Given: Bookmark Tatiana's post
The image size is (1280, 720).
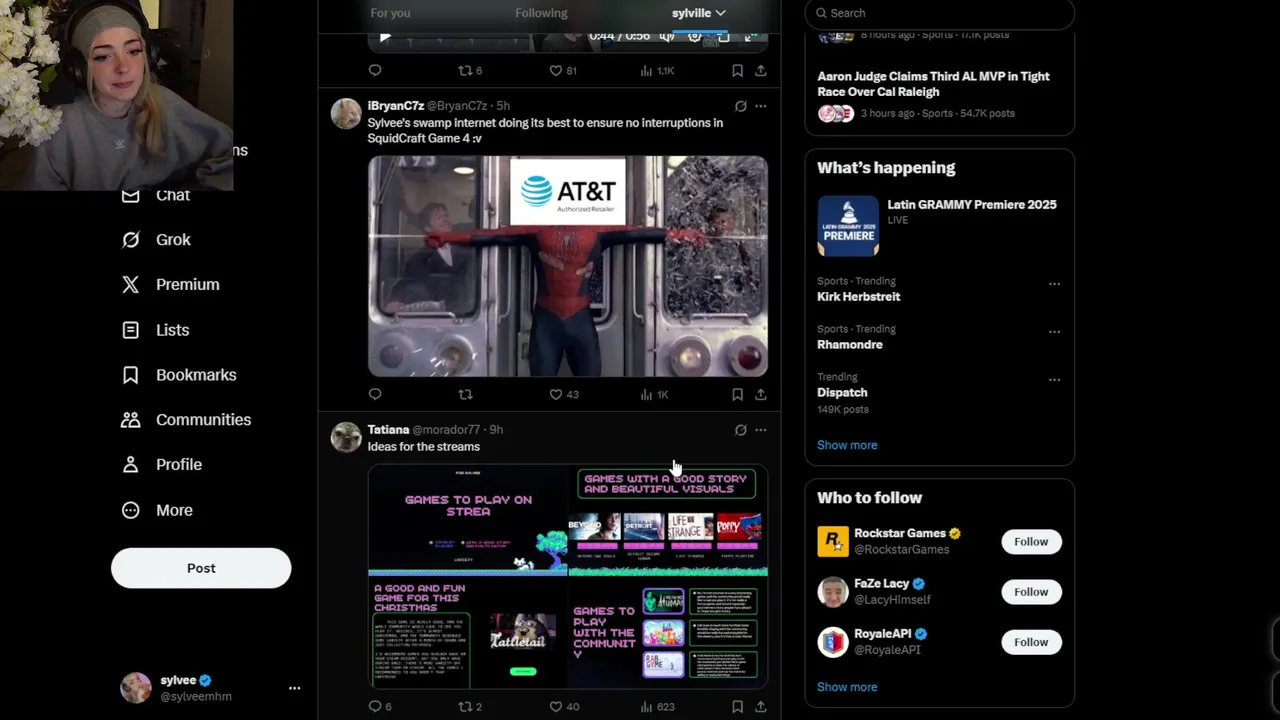Looking at the screenshot, I should 737,706.
